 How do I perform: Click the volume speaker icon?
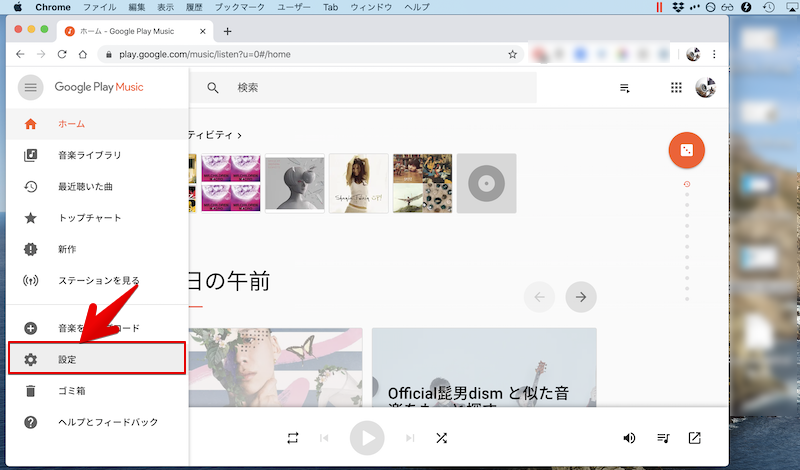pos(629,438)
